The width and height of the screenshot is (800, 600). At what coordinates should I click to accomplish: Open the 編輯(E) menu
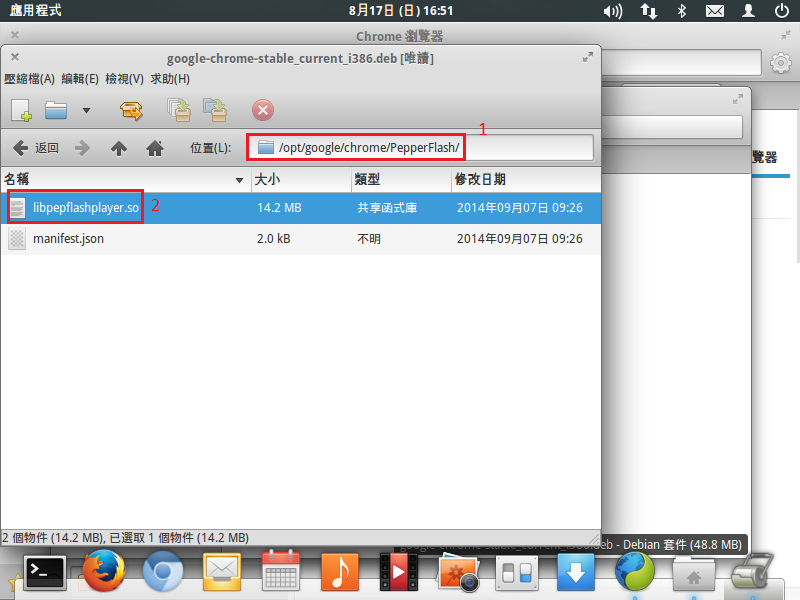(80, 79)
